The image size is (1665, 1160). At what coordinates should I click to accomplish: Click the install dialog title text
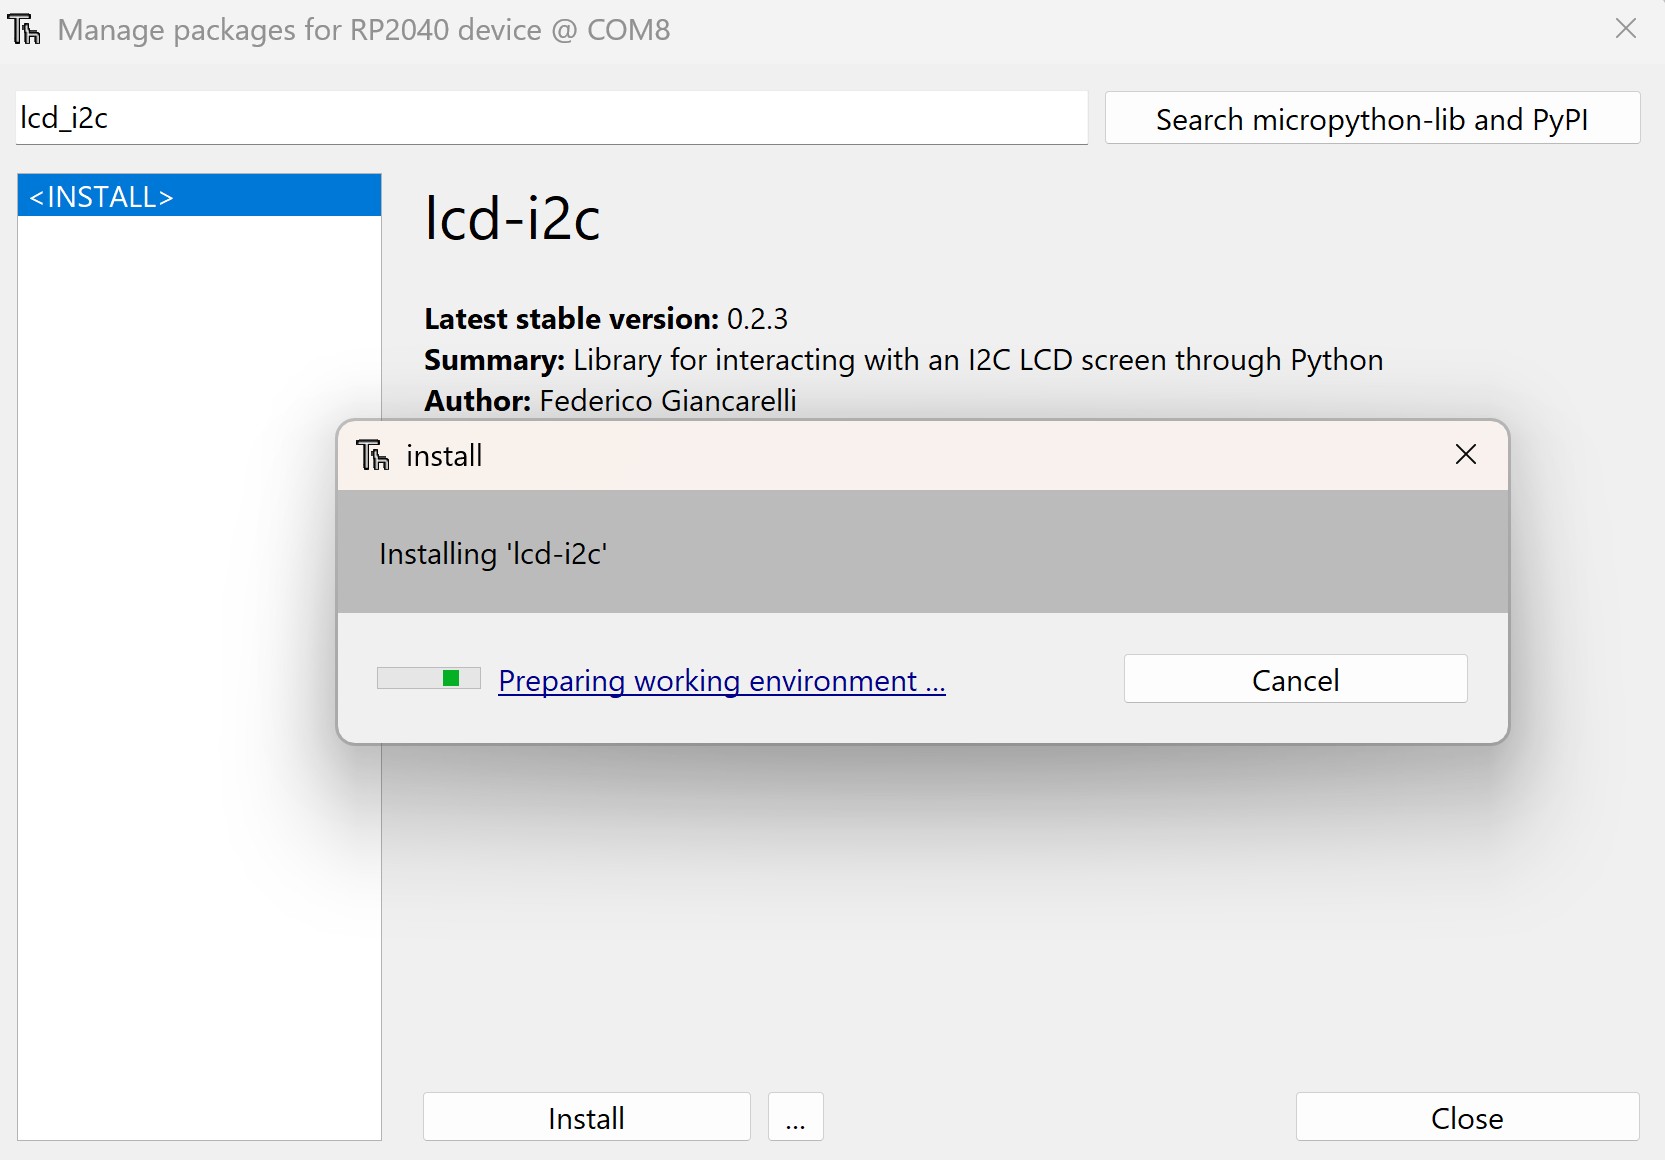point(444,456)
